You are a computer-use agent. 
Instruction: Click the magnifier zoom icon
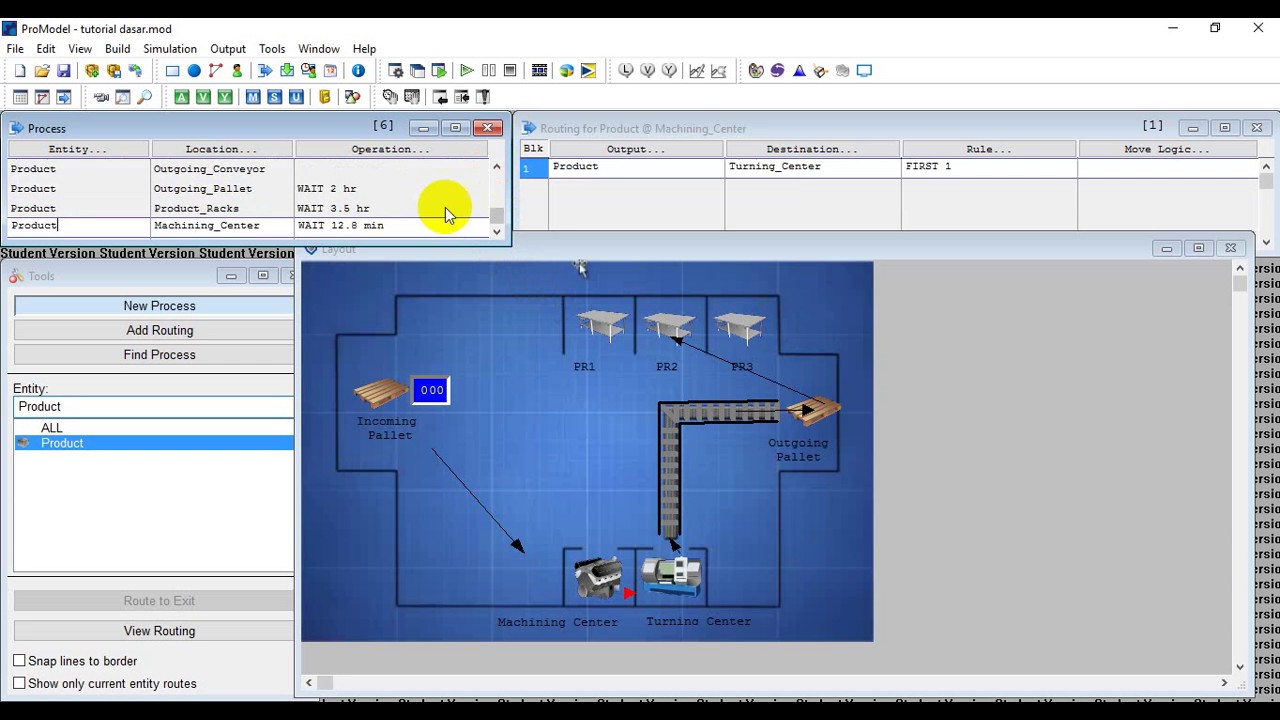pyautogui.click(x=145, y=97)
